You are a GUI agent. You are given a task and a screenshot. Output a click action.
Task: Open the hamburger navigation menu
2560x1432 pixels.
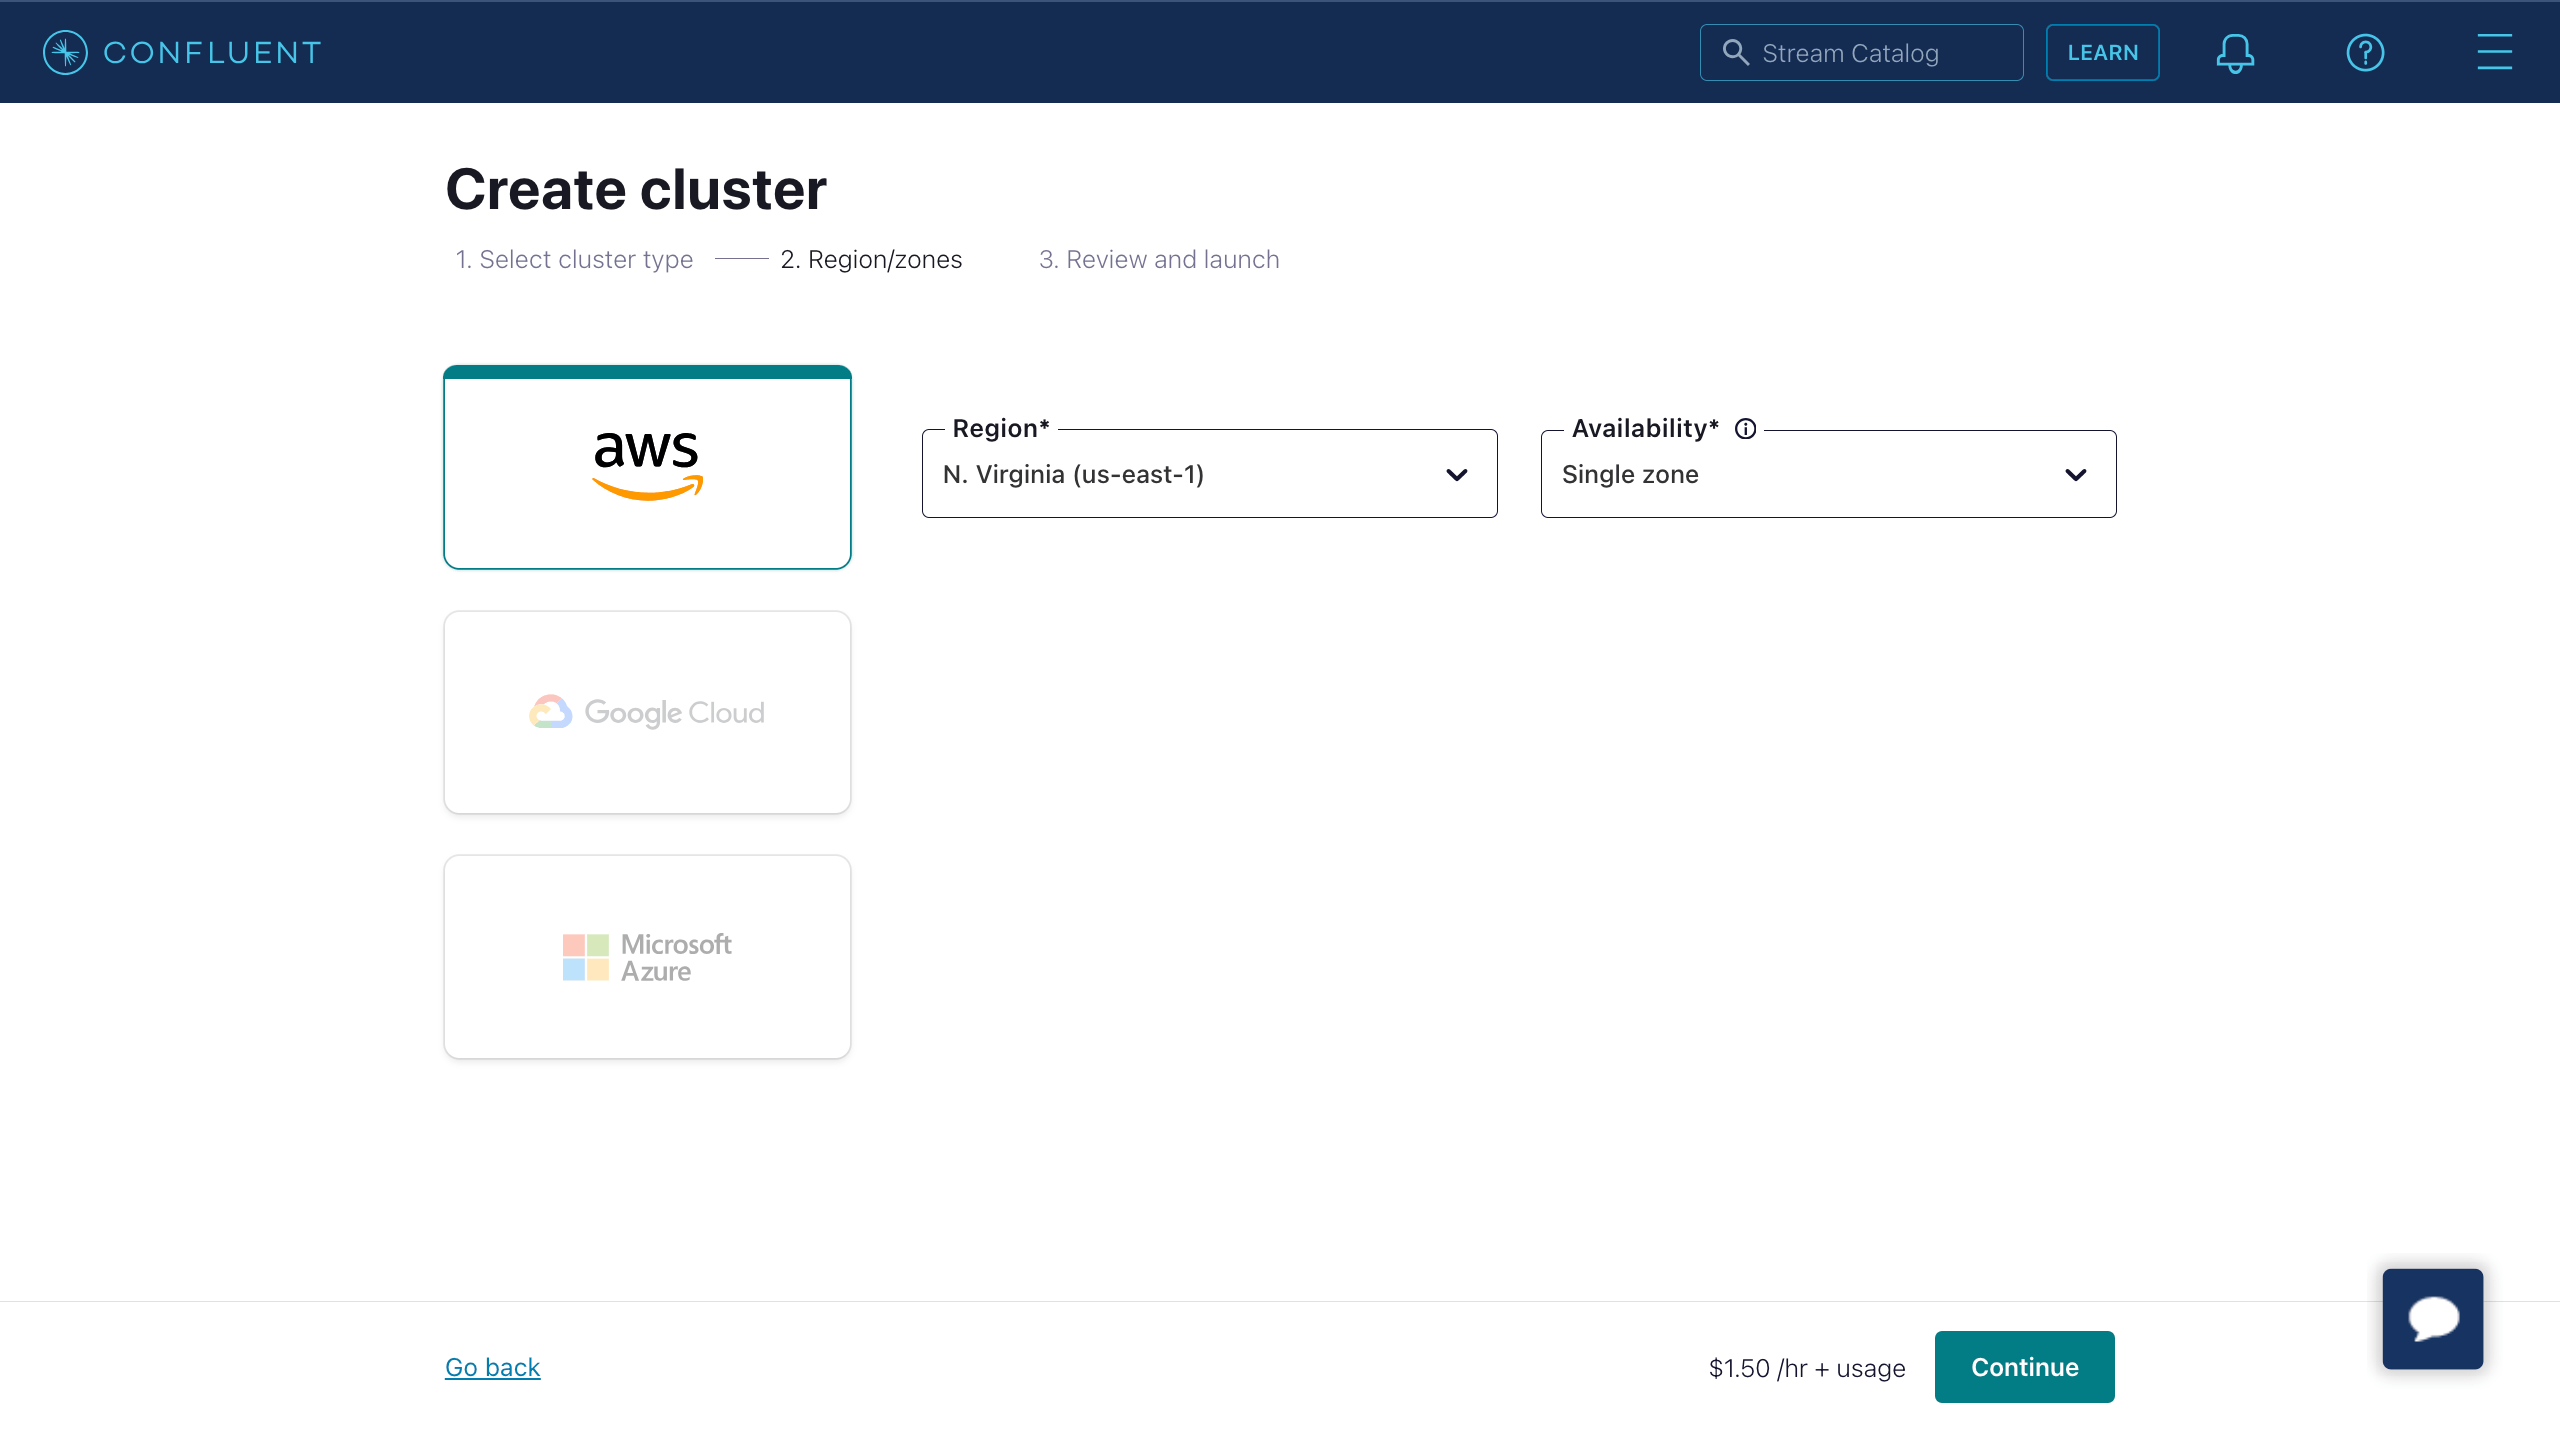(2492, 52)
